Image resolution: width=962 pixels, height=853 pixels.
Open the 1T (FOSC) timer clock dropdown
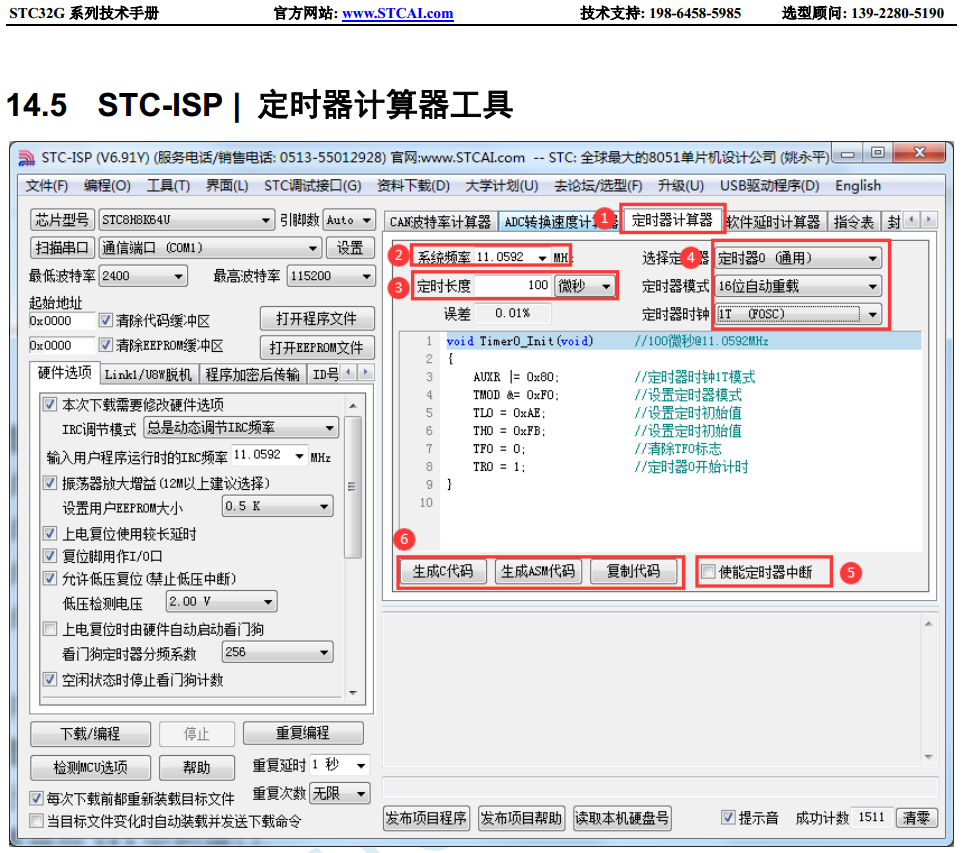[x=798, y=314]
